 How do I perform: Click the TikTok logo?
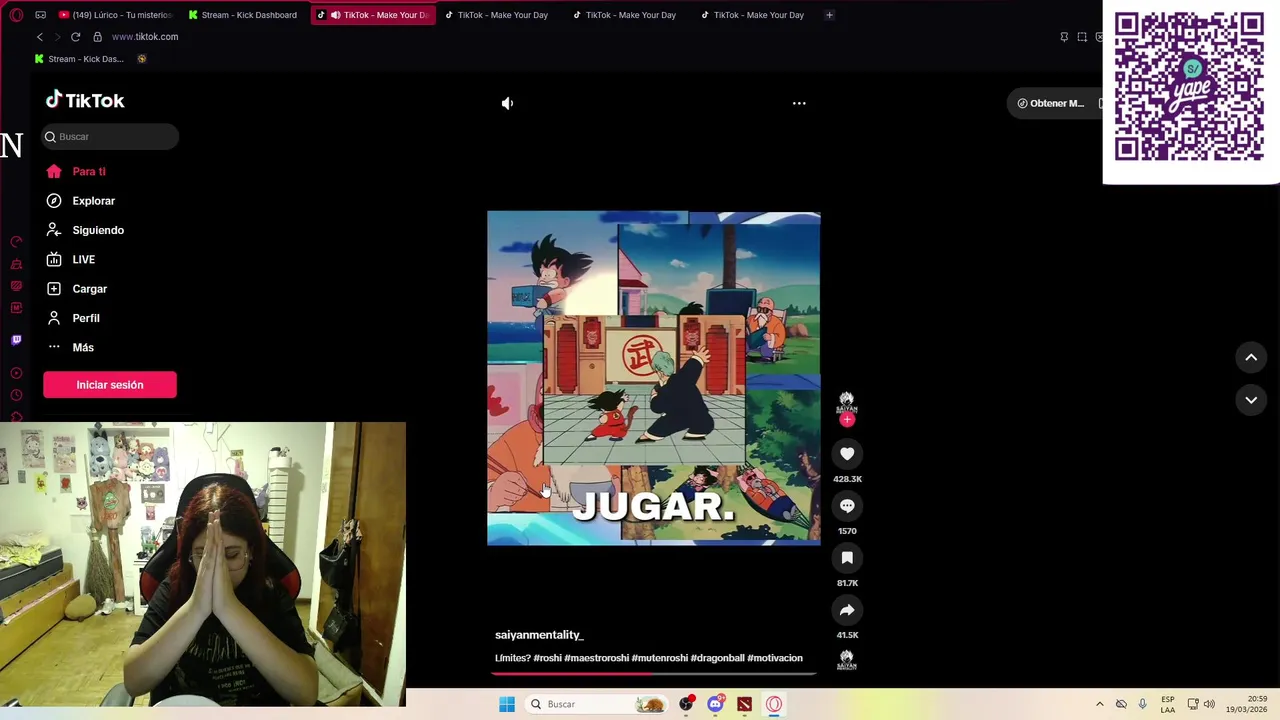point(85,100)
